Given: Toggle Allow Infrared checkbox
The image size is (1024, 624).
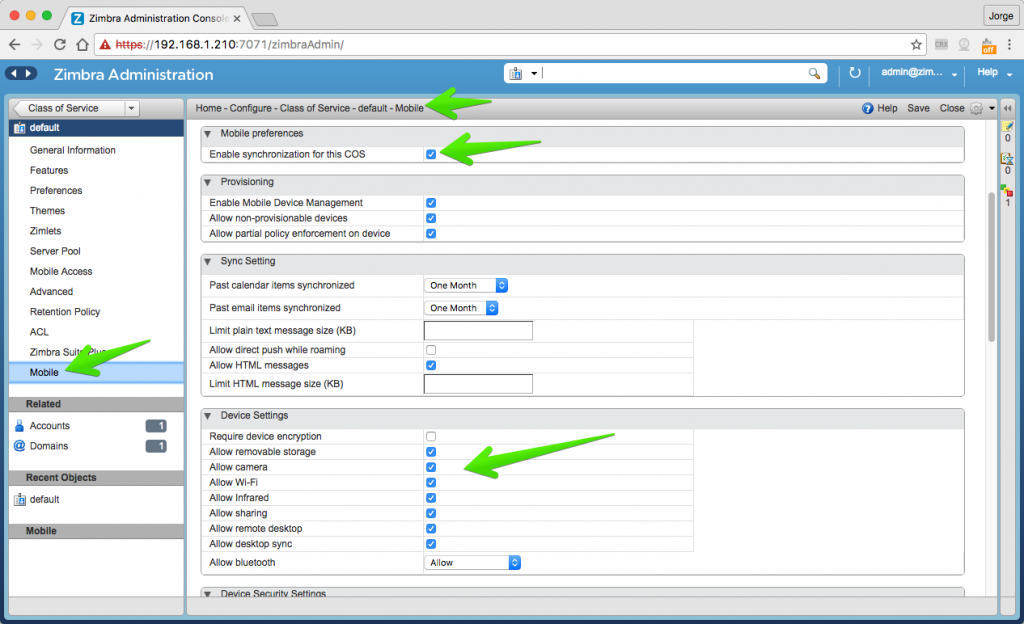Looking at the screenshot, I should click(431, 498).
